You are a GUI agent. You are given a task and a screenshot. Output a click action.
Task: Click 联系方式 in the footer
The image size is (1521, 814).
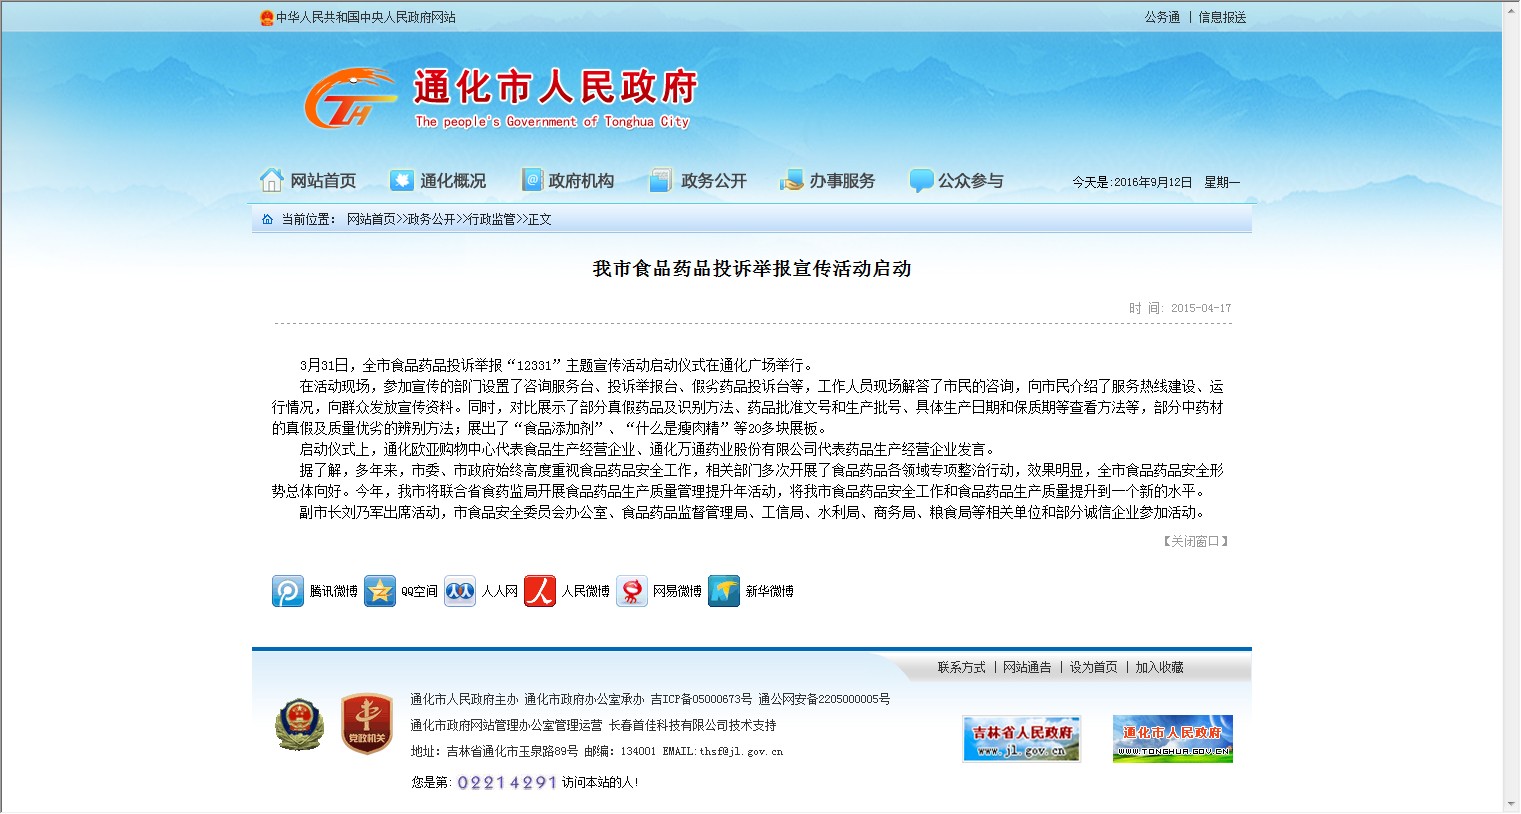click(x=961, y=667)
